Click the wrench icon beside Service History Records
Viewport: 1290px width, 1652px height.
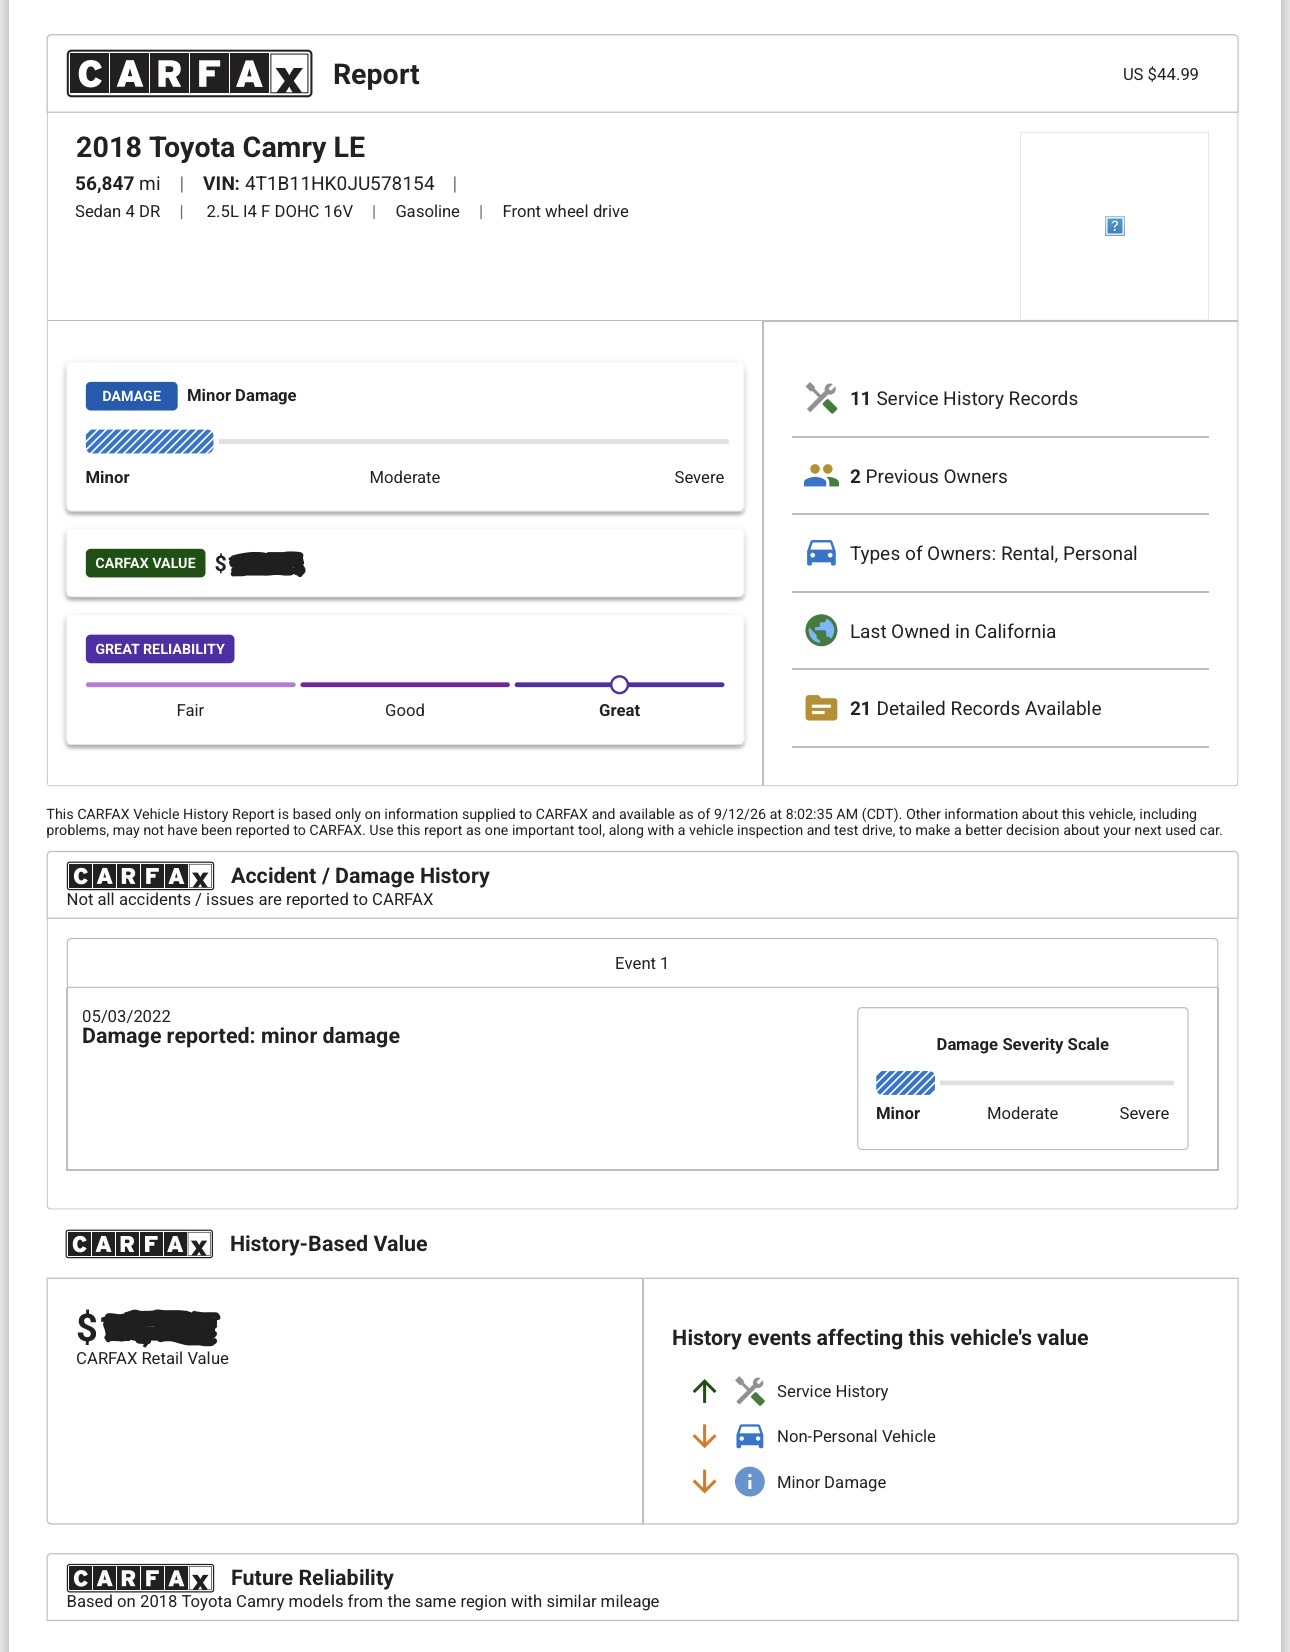(x=821, y=398)
